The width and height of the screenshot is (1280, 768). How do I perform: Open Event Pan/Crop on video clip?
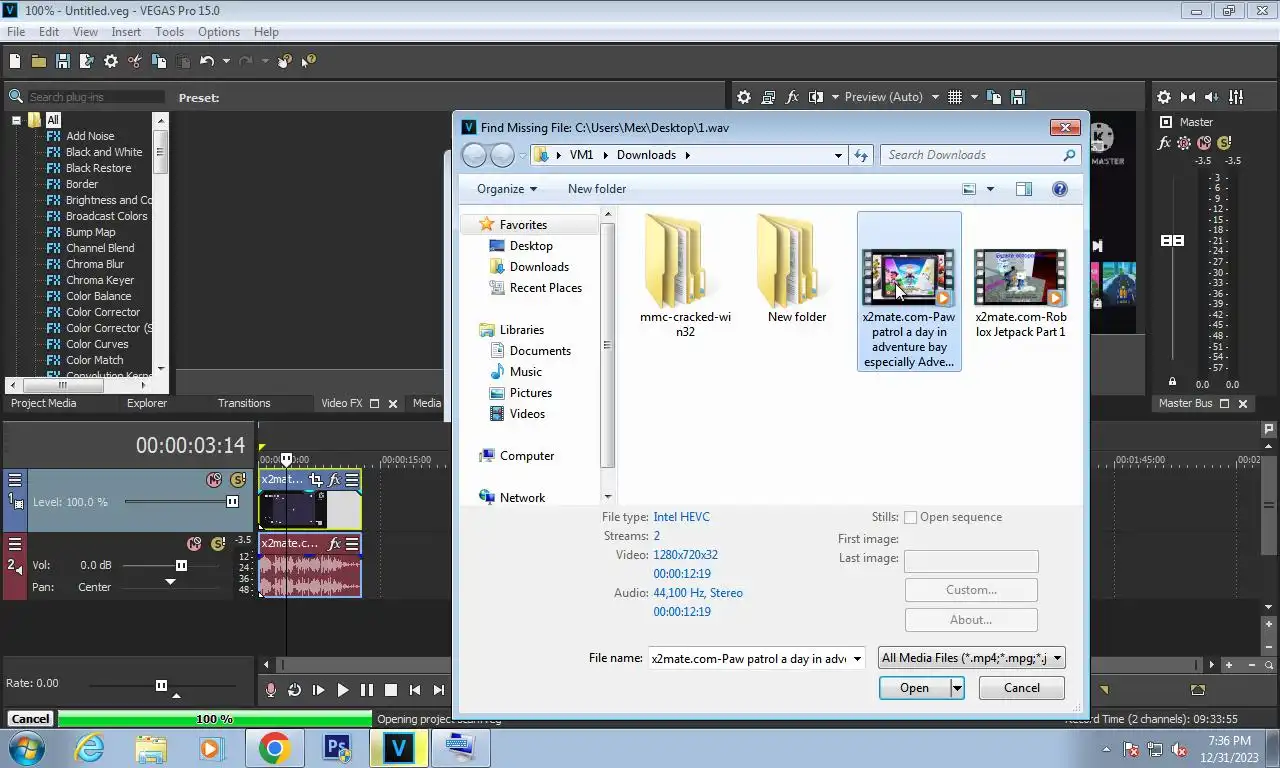pyautogui.click(x=316, y=480)
